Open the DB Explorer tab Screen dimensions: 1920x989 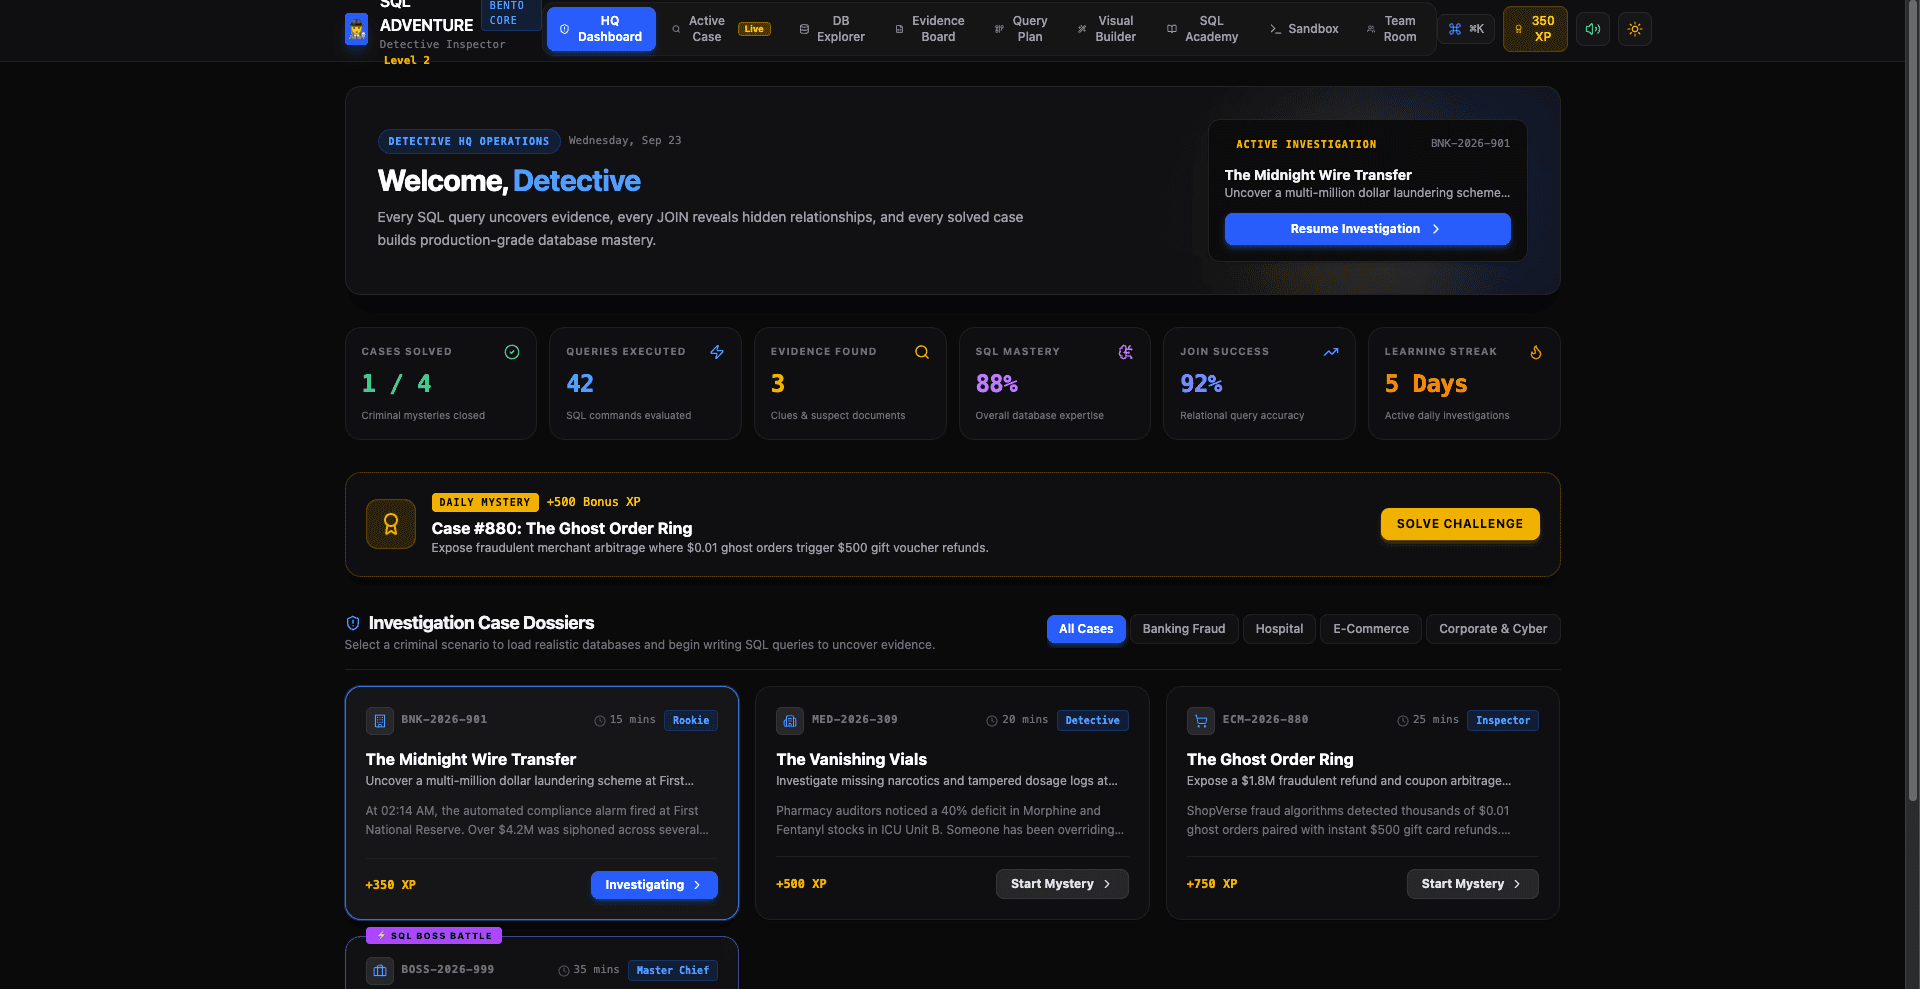(832, 29)
